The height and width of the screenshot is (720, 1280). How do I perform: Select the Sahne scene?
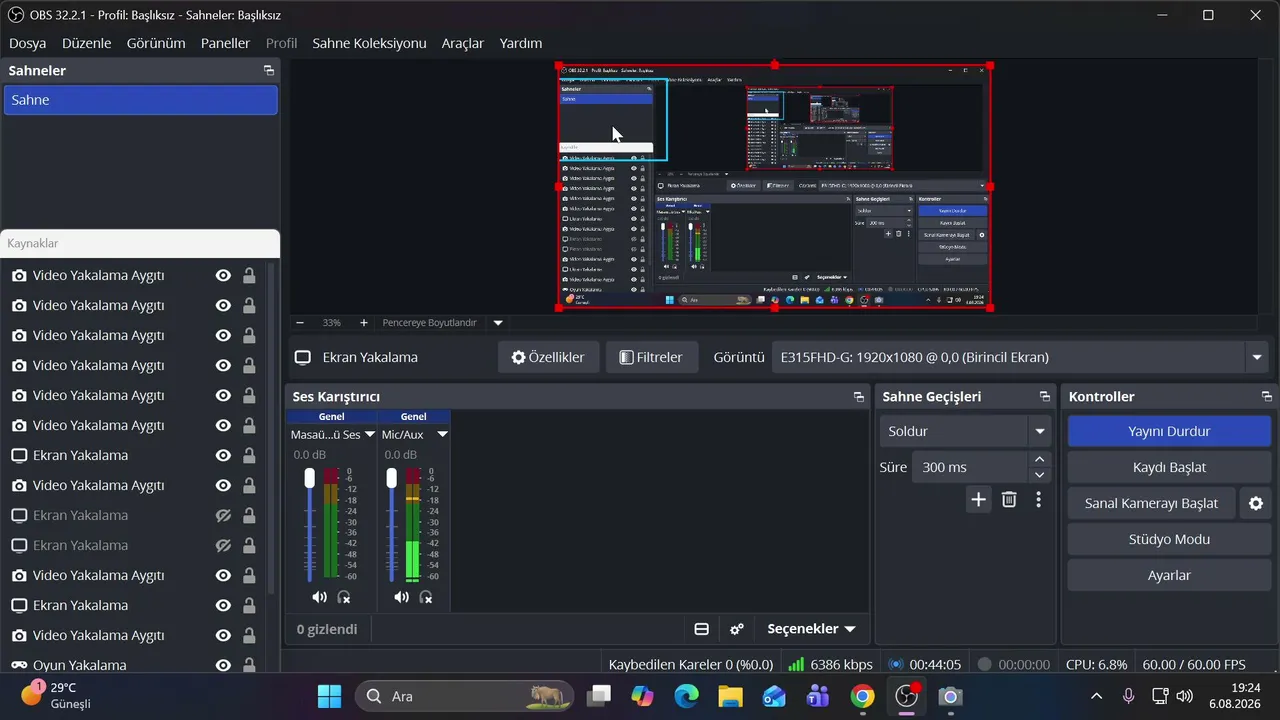point(141,100)
